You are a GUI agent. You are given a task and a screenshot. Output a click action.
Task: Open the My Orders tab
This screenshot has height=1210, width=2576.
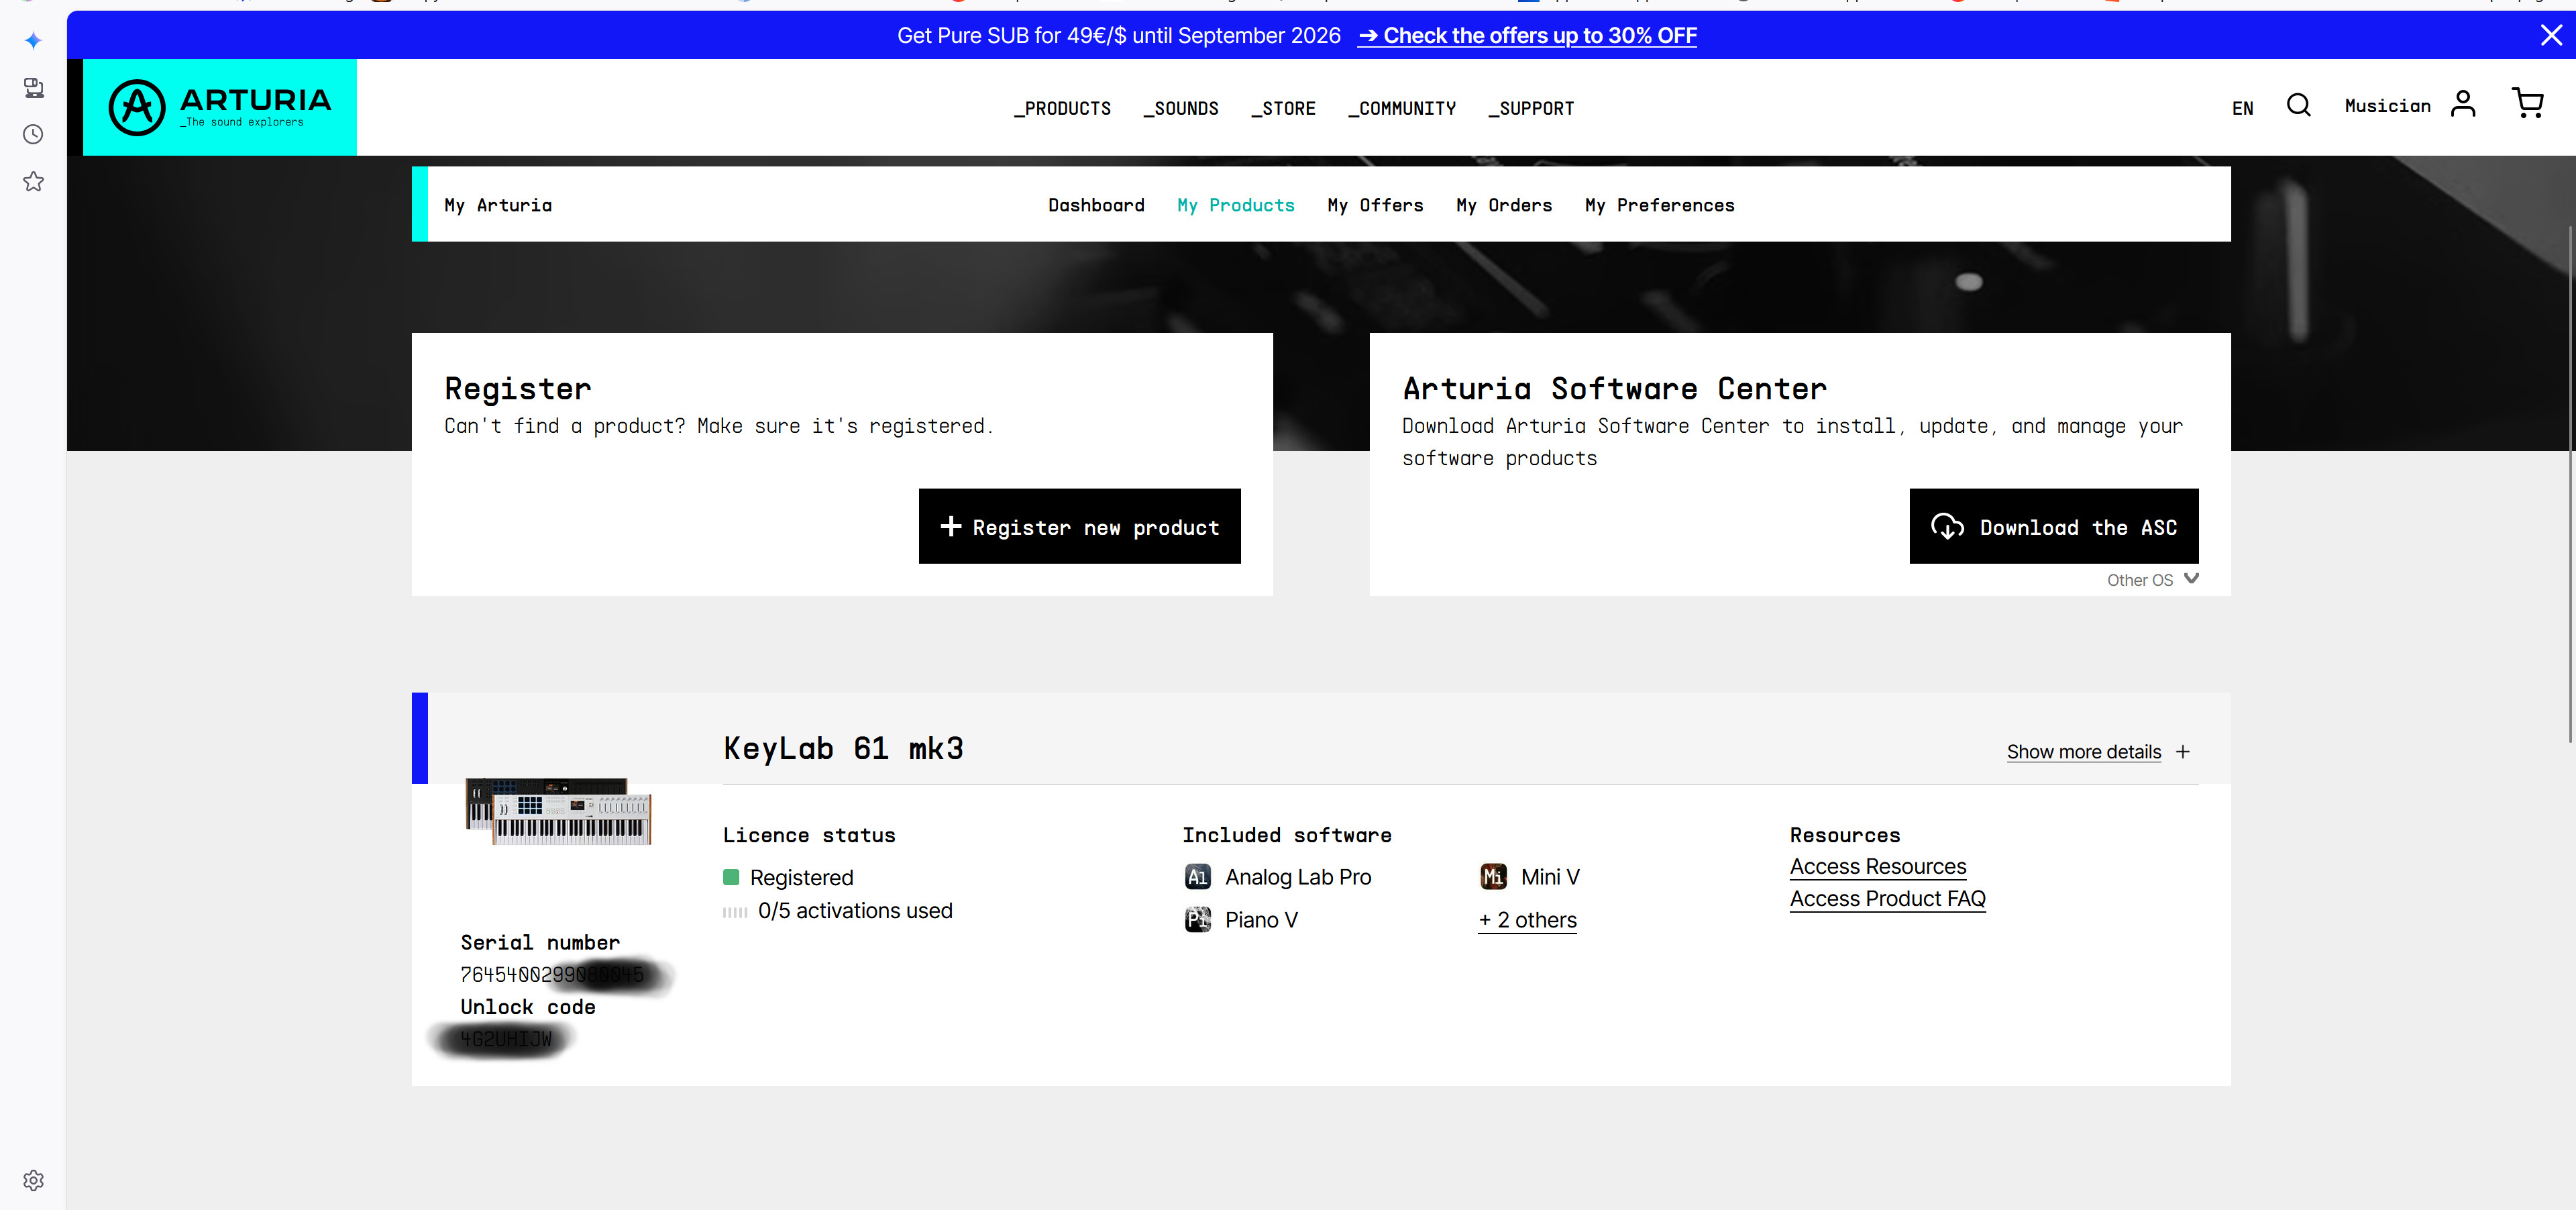1504,205
